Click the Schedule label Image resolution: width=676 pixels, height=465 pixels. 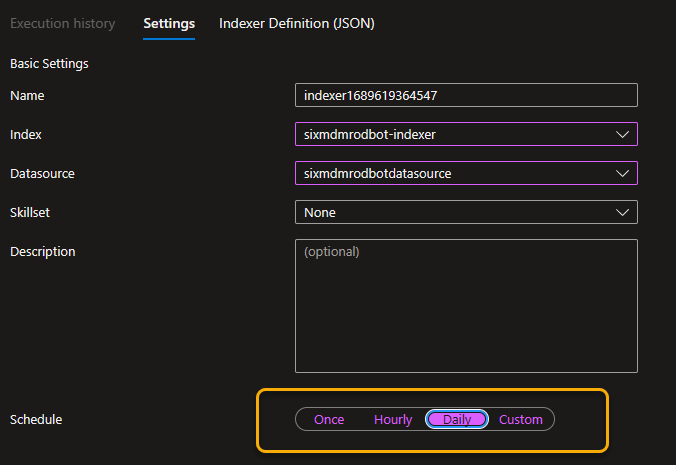pyautogui.click(x=36, y=419)
